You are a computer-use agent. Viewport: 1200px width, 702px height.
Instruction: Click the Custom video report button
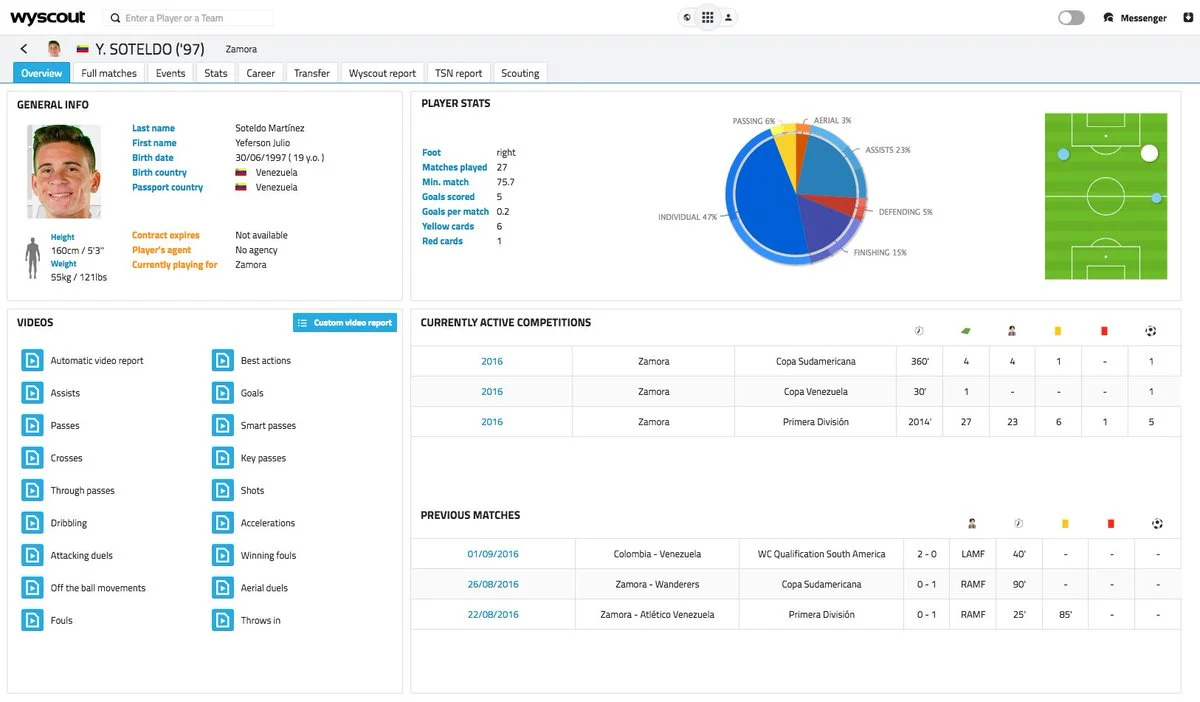pos(345,323)
